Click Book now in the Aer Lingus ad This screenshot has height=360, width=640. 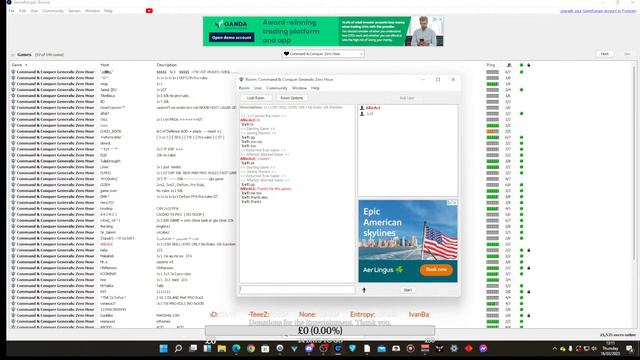pos(436,269)
